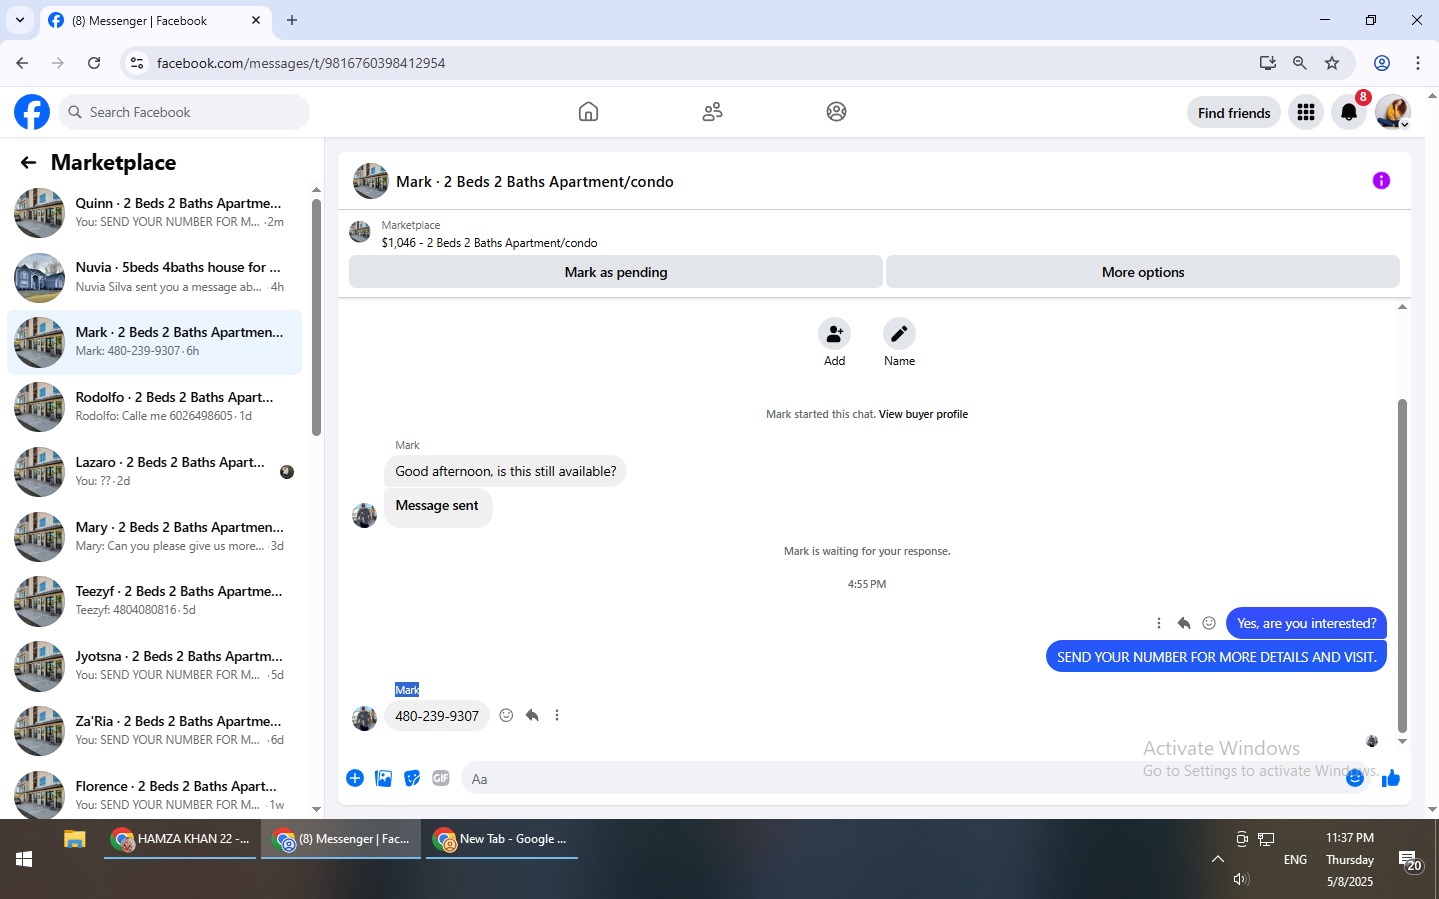Viewport: 1439px width, 899px height.
Task: Open a new browser tab
Action: tap(292, 20)
